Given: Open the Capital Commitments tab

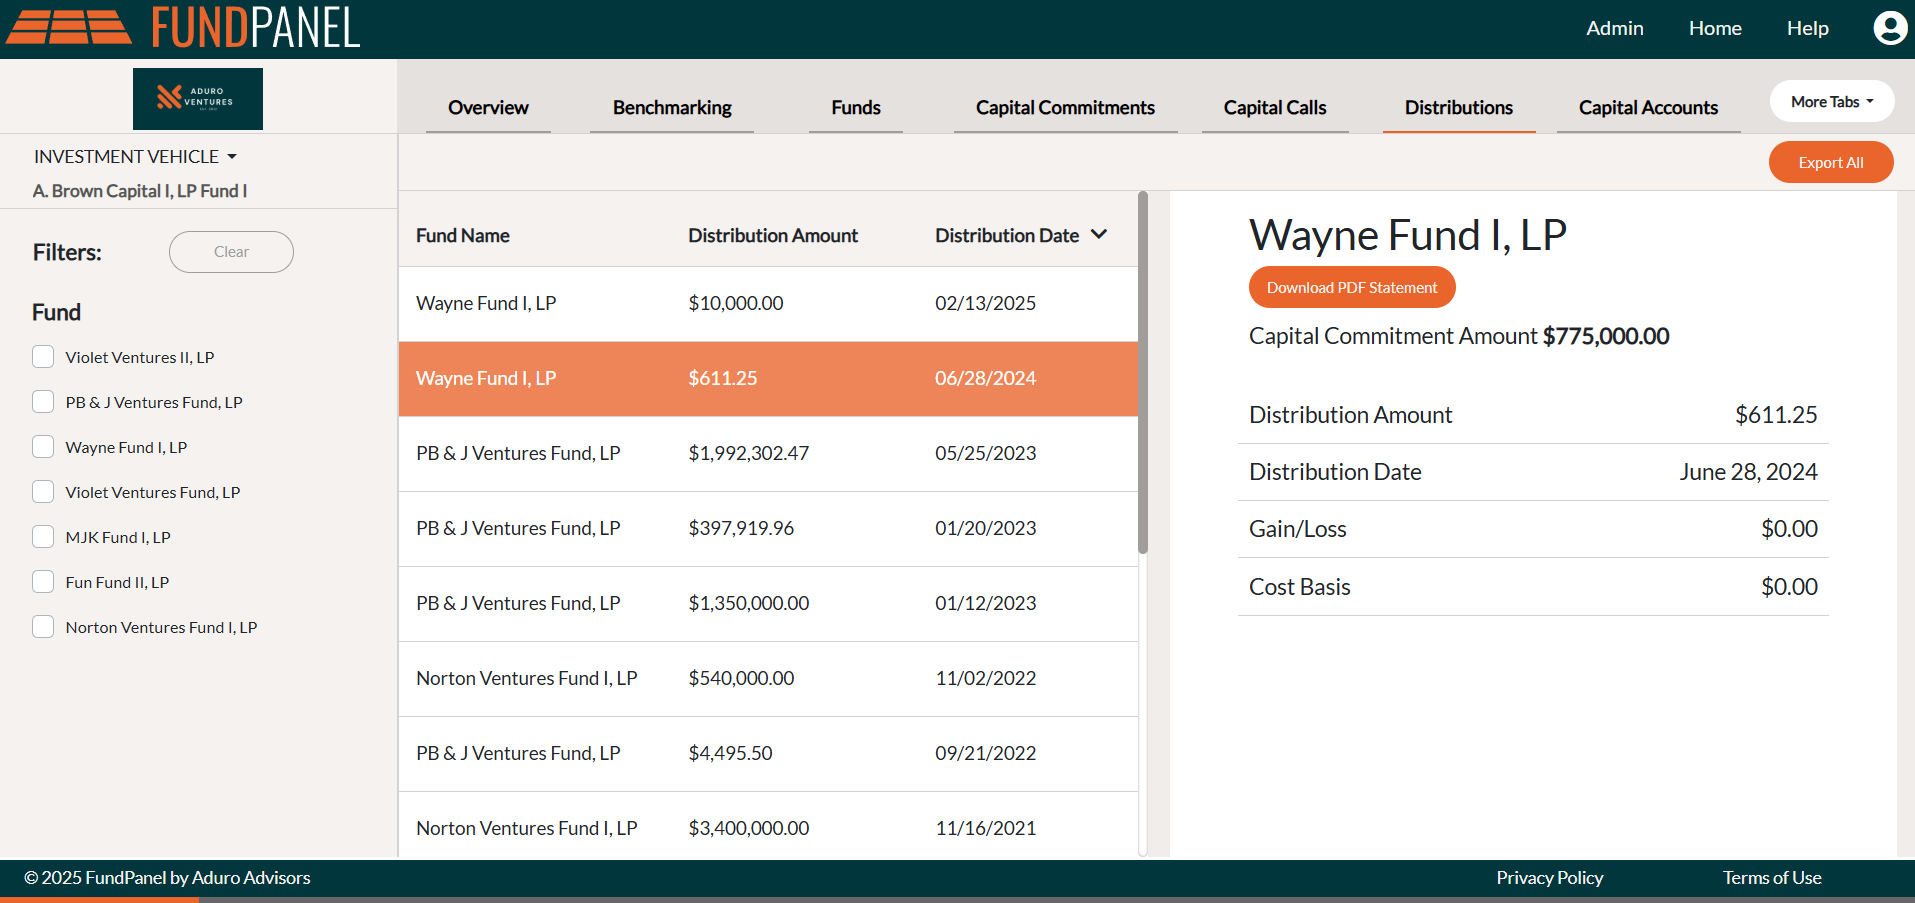Looking at the screenshot, I should coord(1065,107).
